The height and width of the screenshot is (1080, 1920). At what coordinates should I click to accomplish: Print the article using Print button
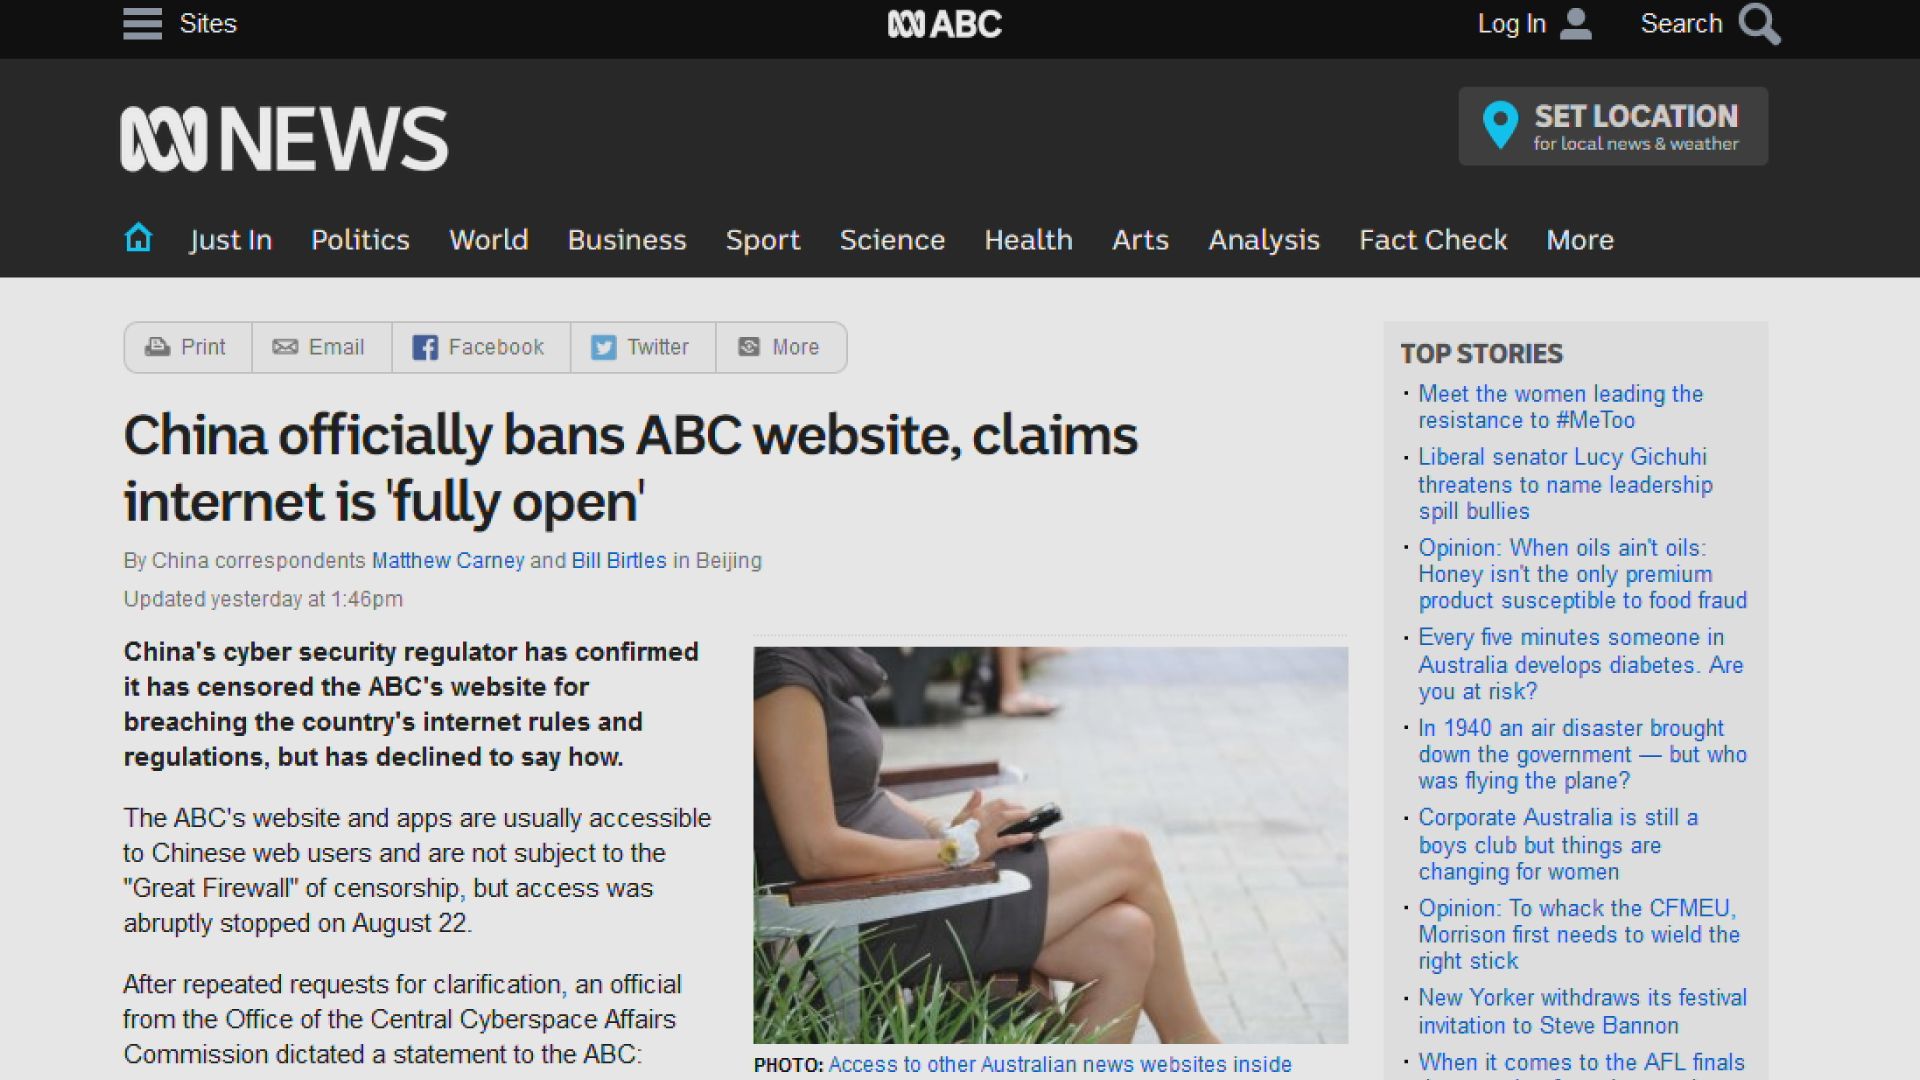[187, 347]
